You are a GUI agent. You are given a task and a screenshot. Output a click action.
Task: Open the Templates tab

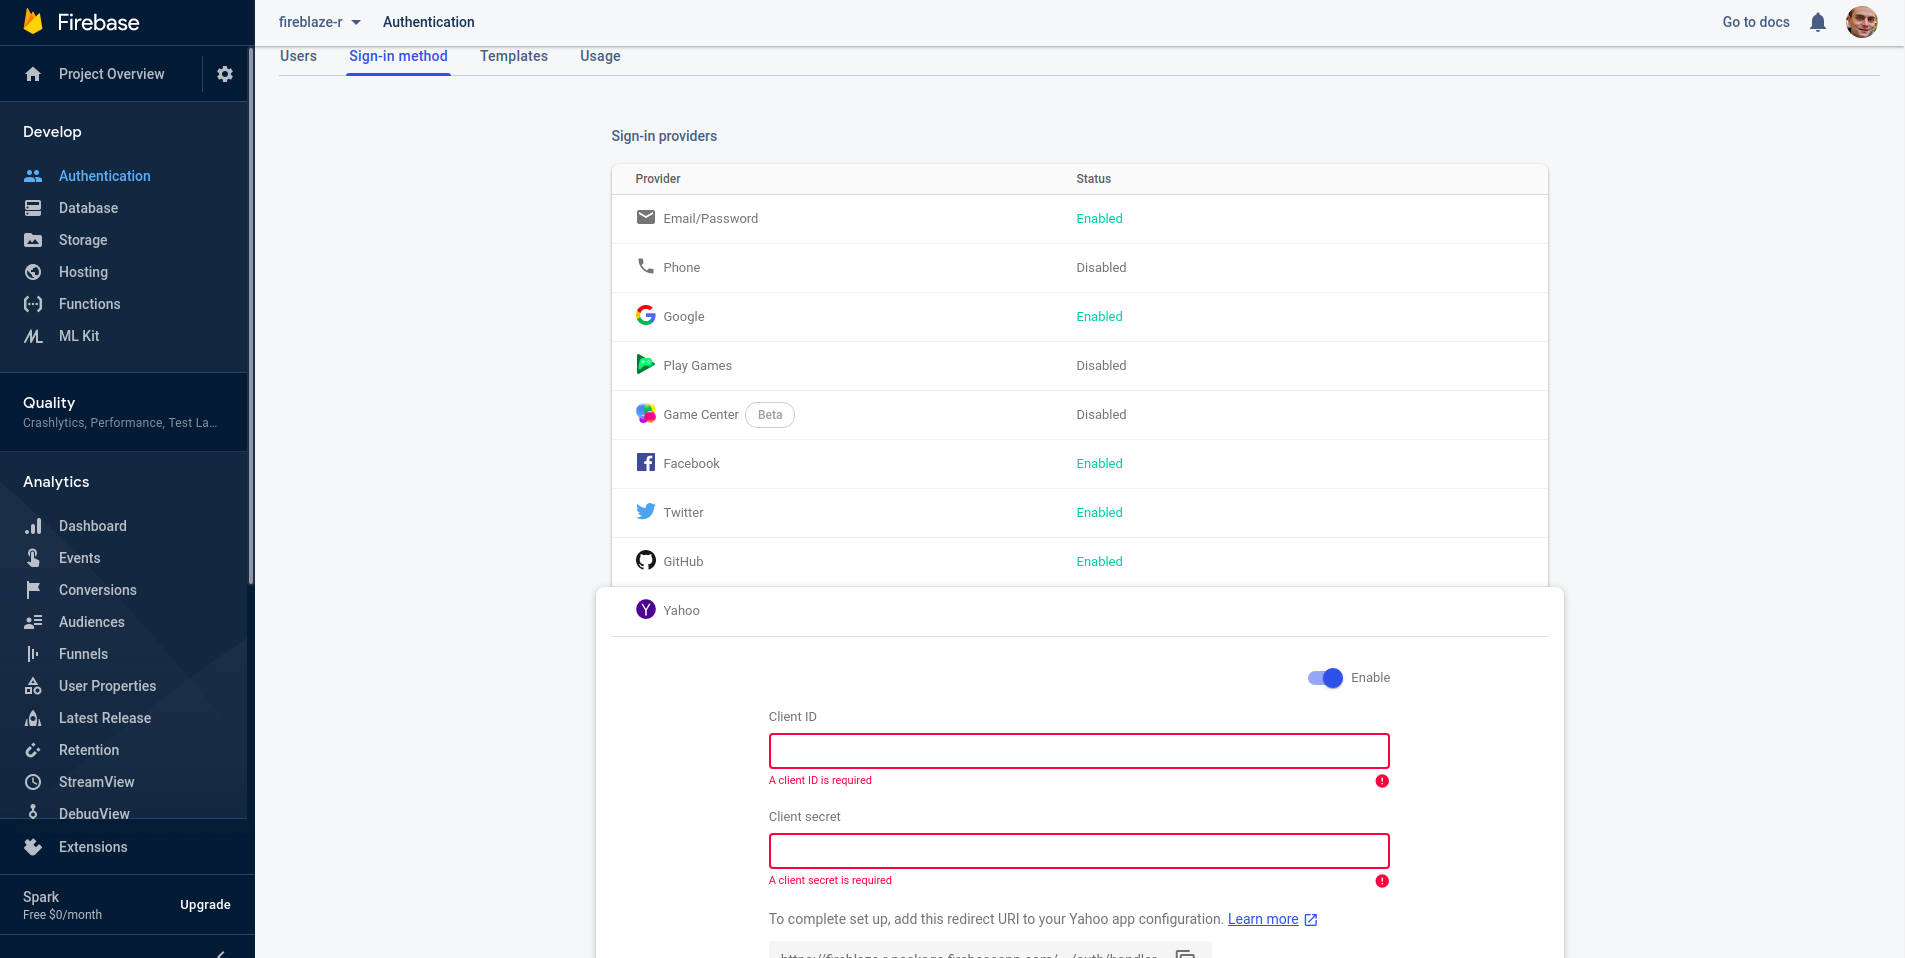[x=514, y=56]
